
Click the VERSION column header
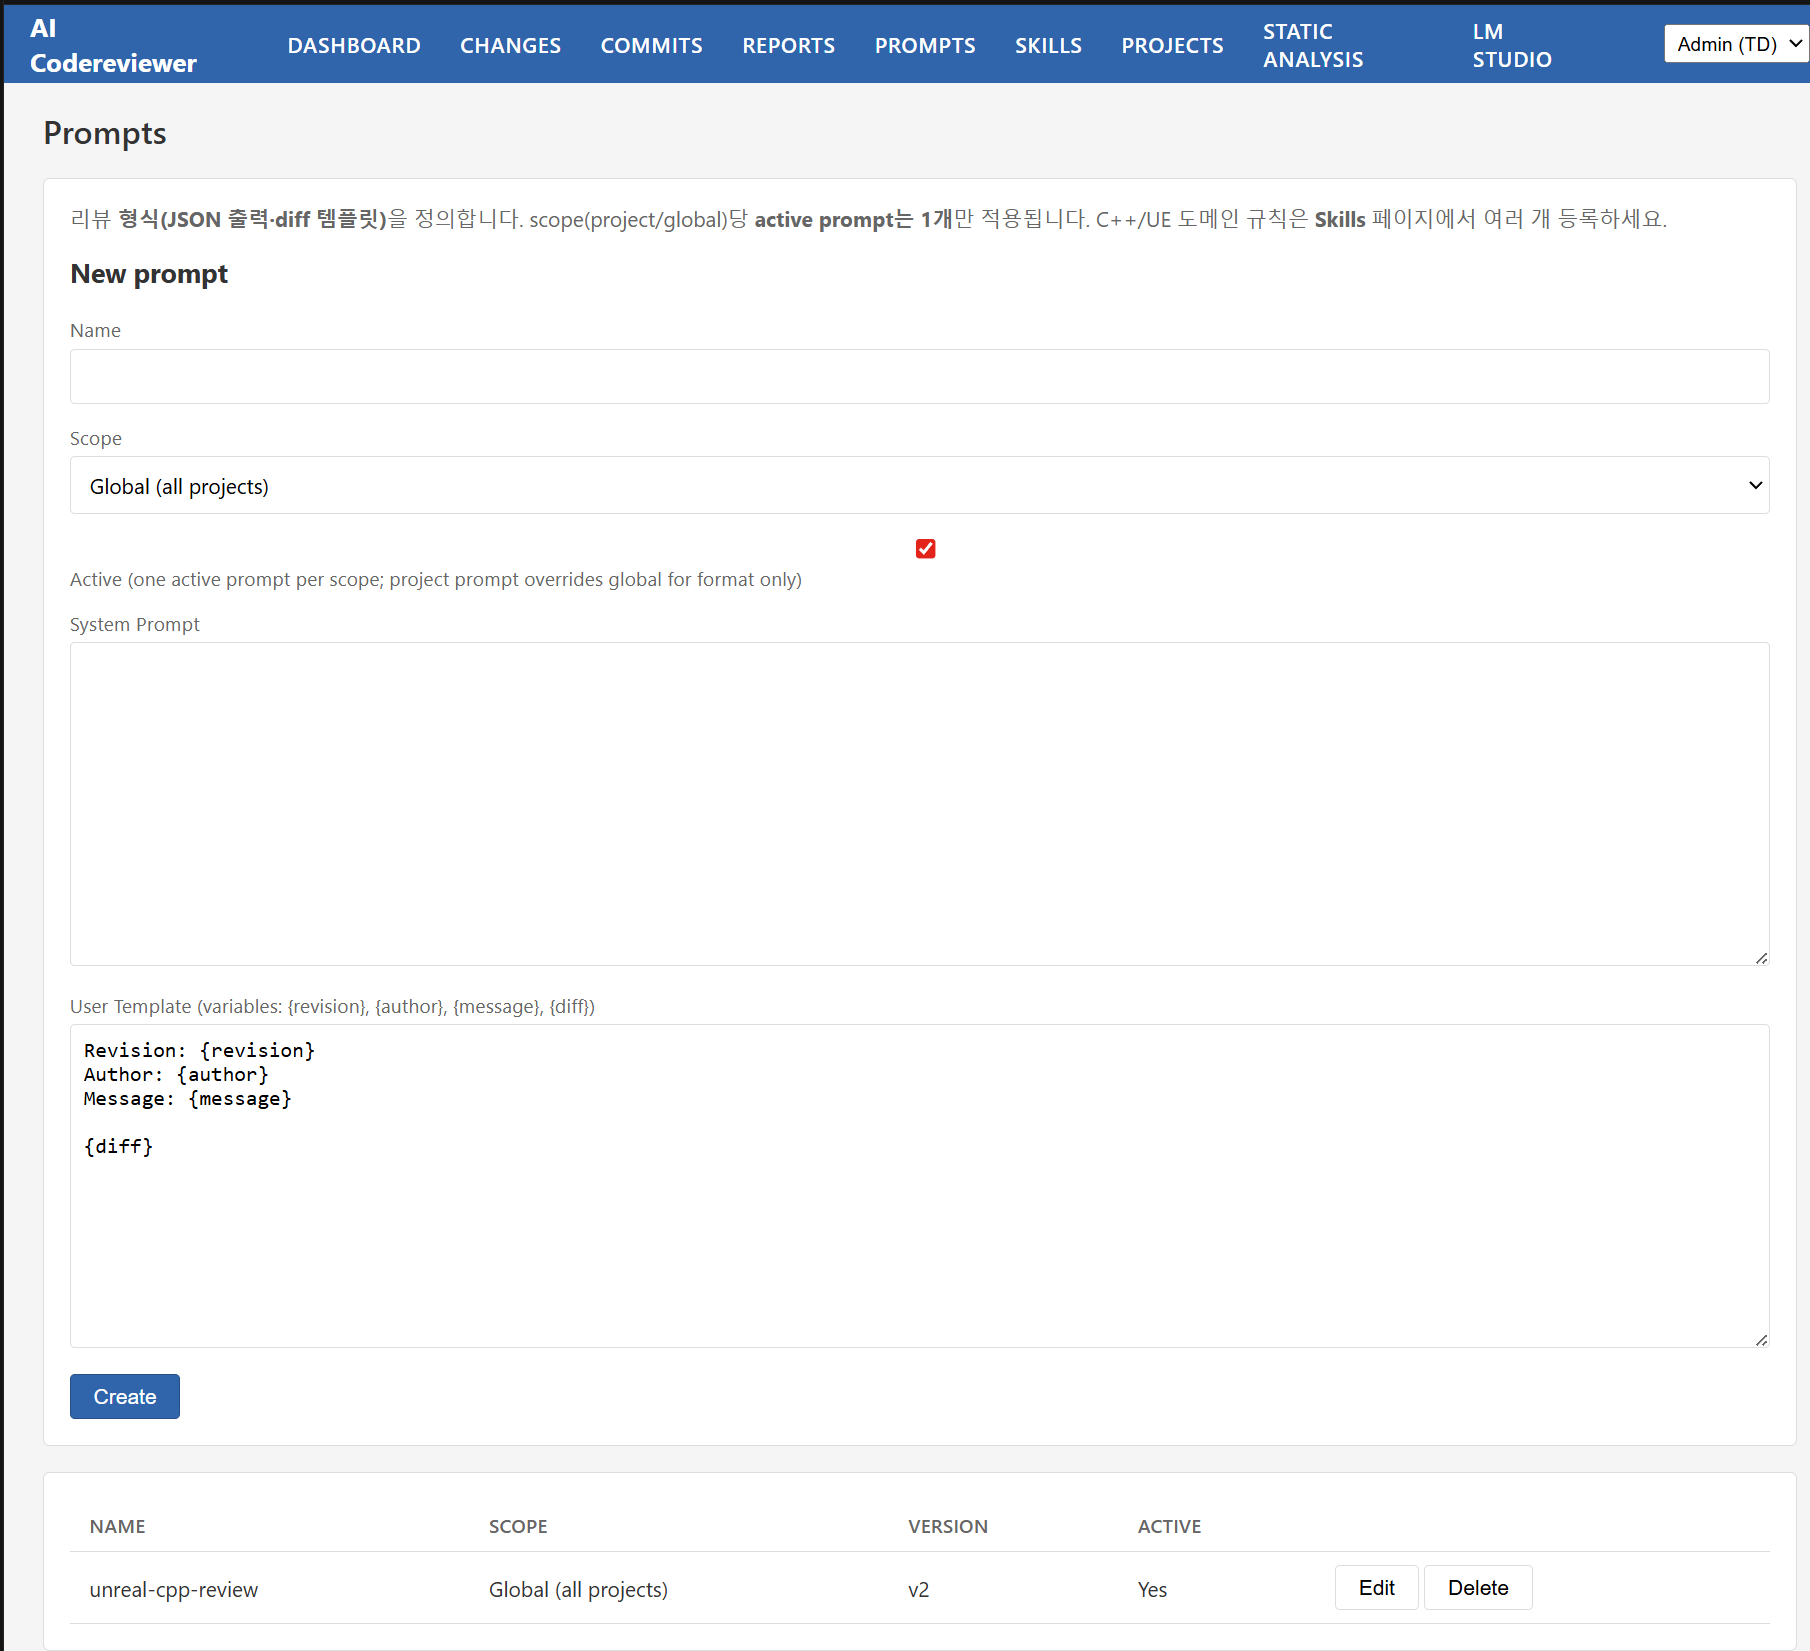click(x=948, y=1526)
